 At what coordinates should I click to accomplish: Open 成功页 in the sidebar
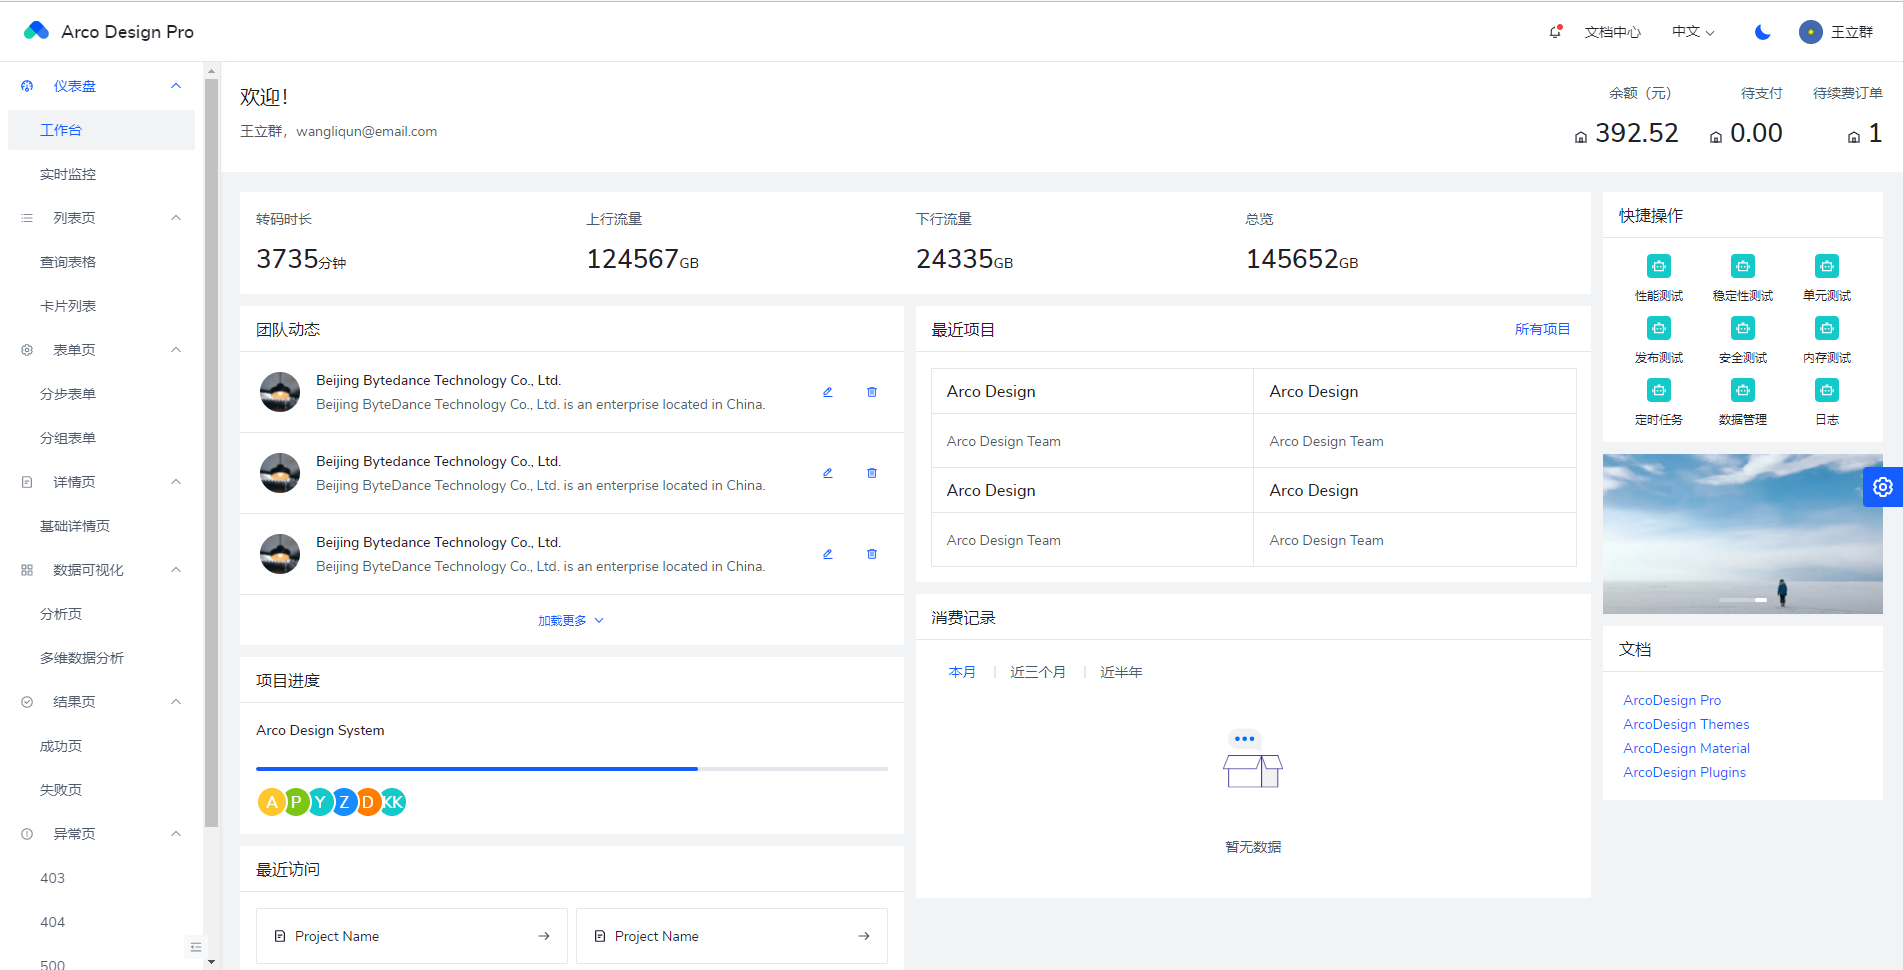click(x=101, y=746)
